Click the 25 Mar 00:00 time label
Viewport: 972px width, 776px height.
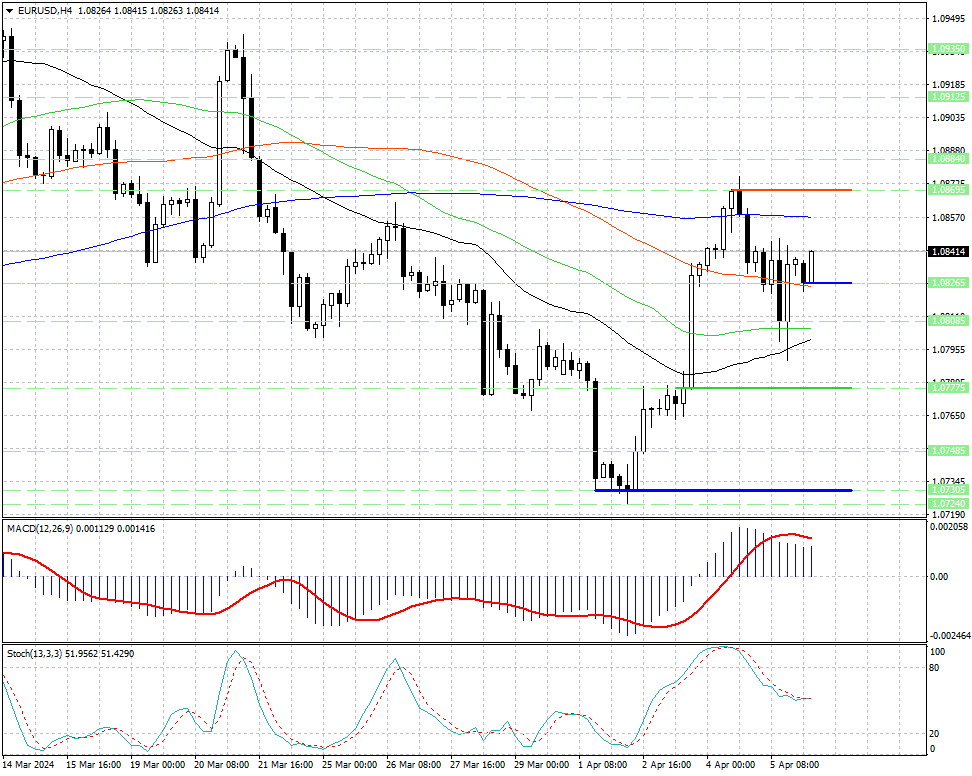tap(350, 765)
